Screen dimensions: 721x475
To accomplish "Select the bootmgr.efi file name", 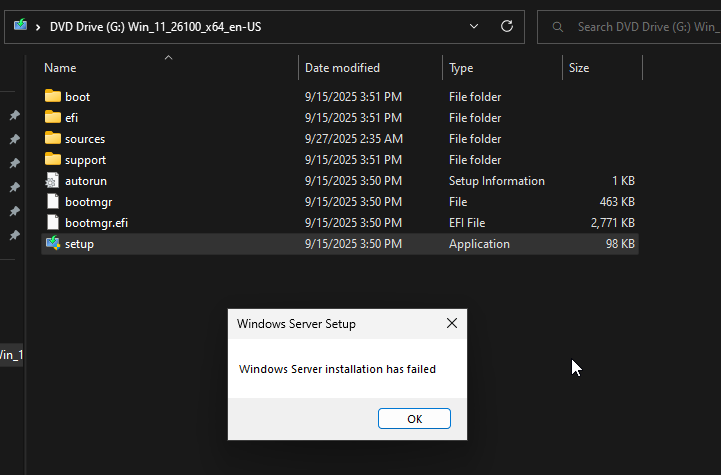I will (96, 223).
